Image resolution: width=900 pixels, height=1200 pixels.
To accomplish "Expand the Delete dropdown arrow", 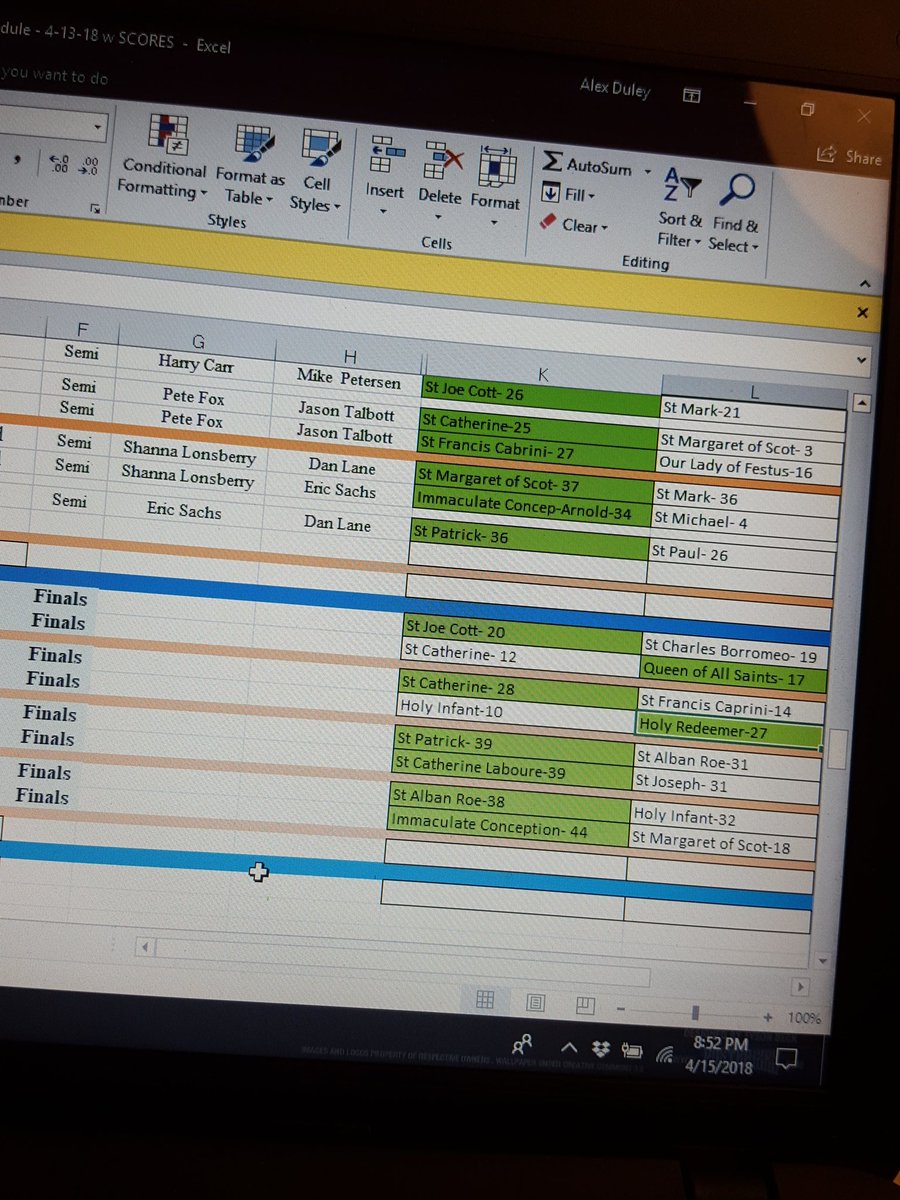I will (439, 216).
